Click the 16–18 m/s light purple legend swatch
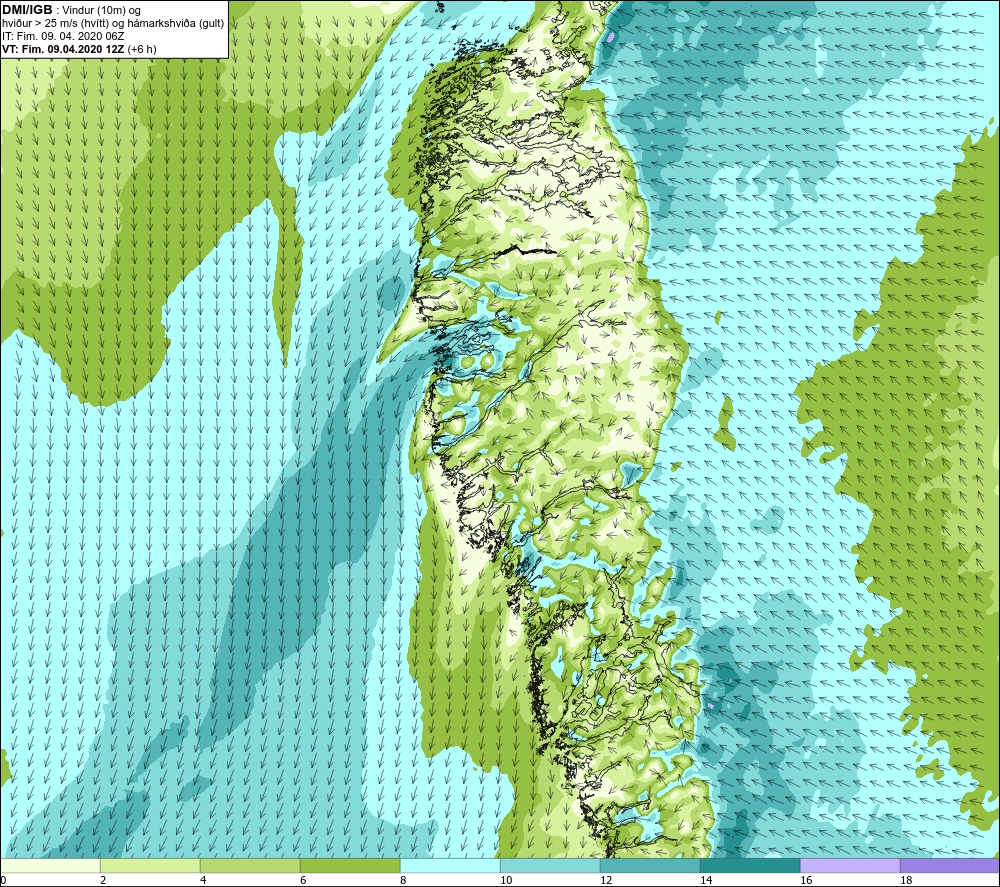The width and height of the screenshot is (1000, 887). pos(850,865)
